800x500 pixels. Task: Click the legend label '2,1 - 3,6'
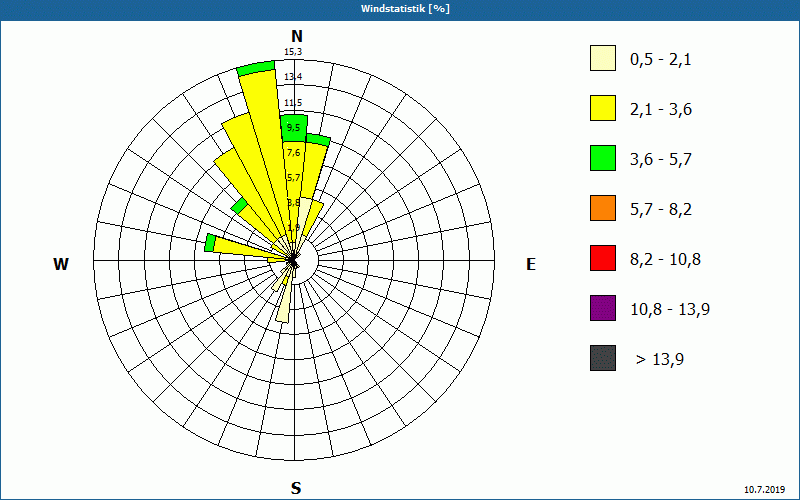click(x=661, y=110)
